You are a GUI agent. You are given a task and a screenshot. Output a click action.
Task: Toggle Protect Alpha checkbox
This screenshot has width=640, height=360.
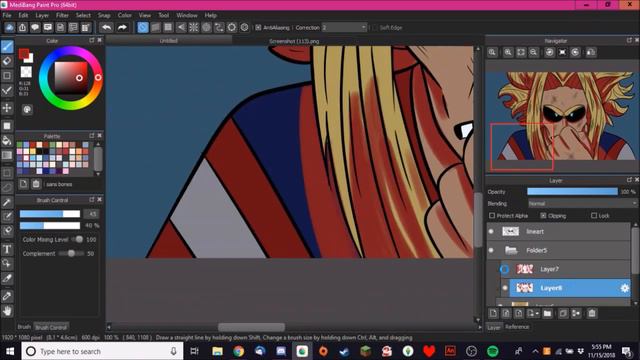coord(492,216)
